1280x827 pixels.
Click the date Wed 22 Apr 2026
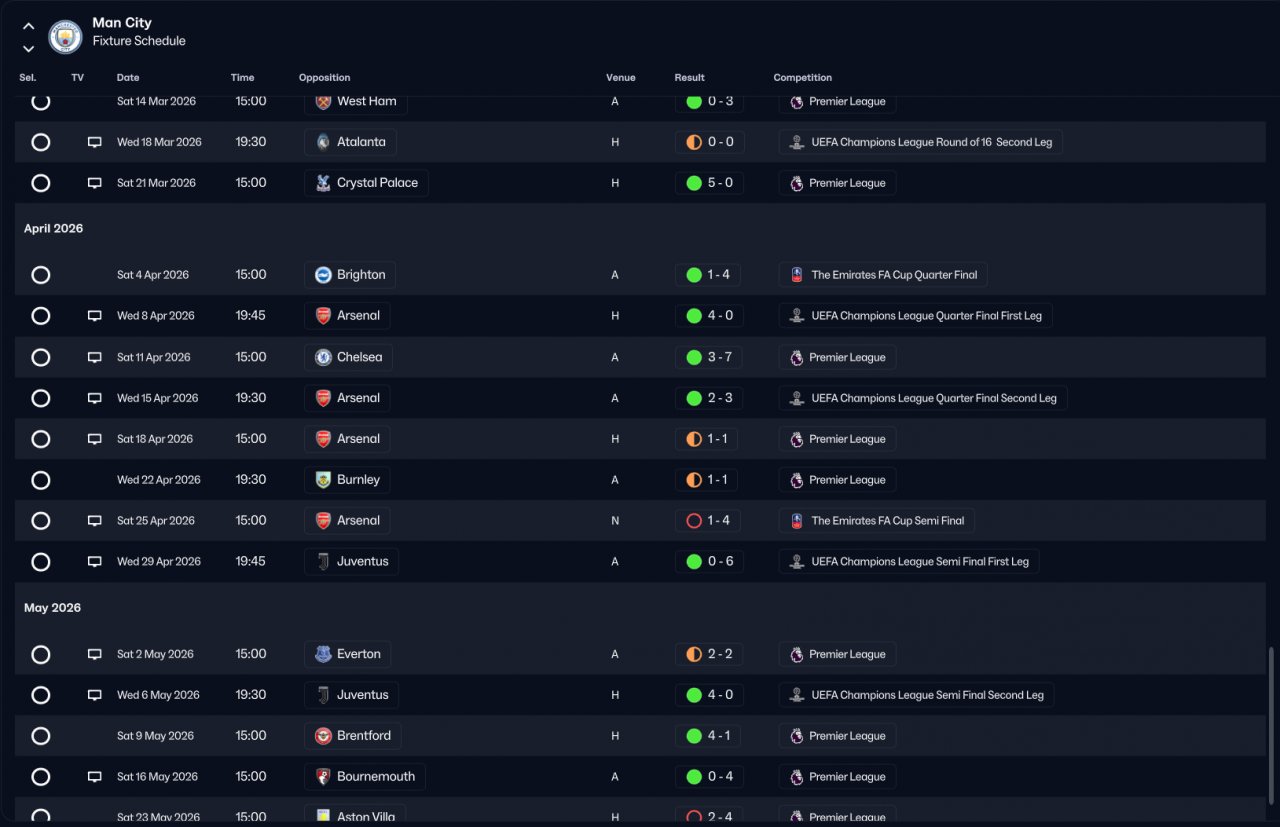(x=159, y=480)
